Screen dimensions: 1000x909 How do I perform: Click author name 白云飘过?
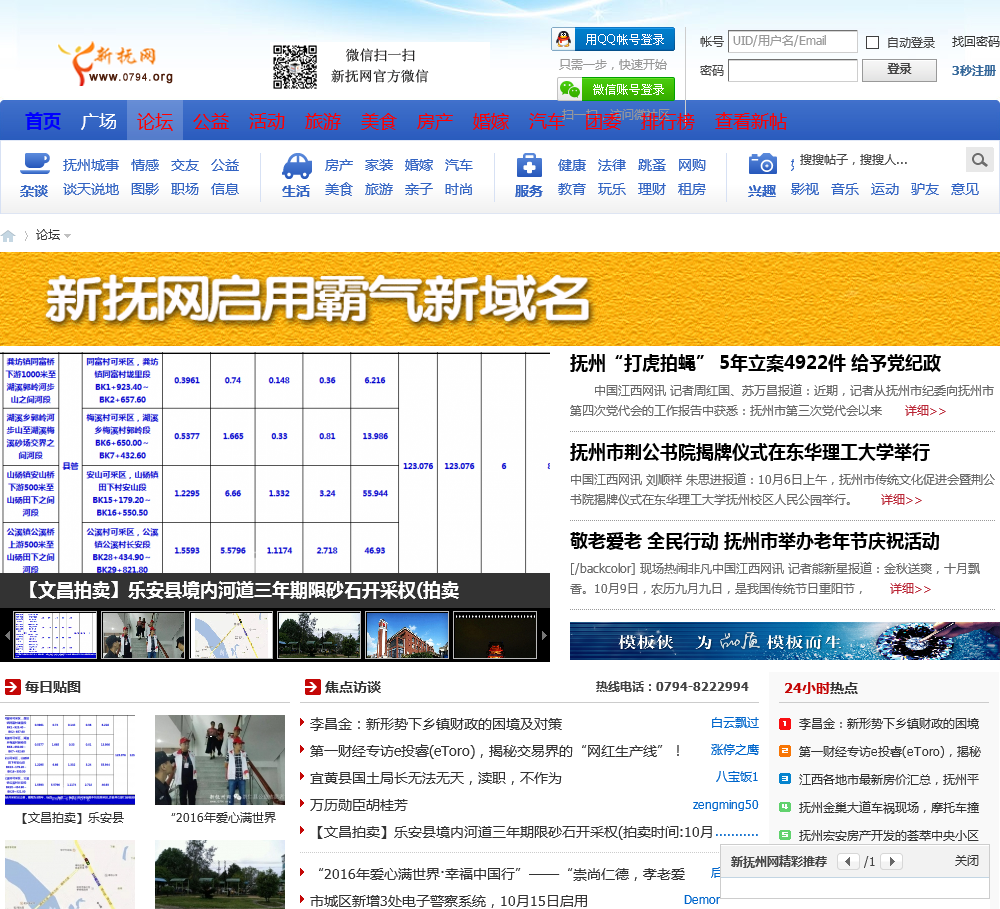(735, 723)
